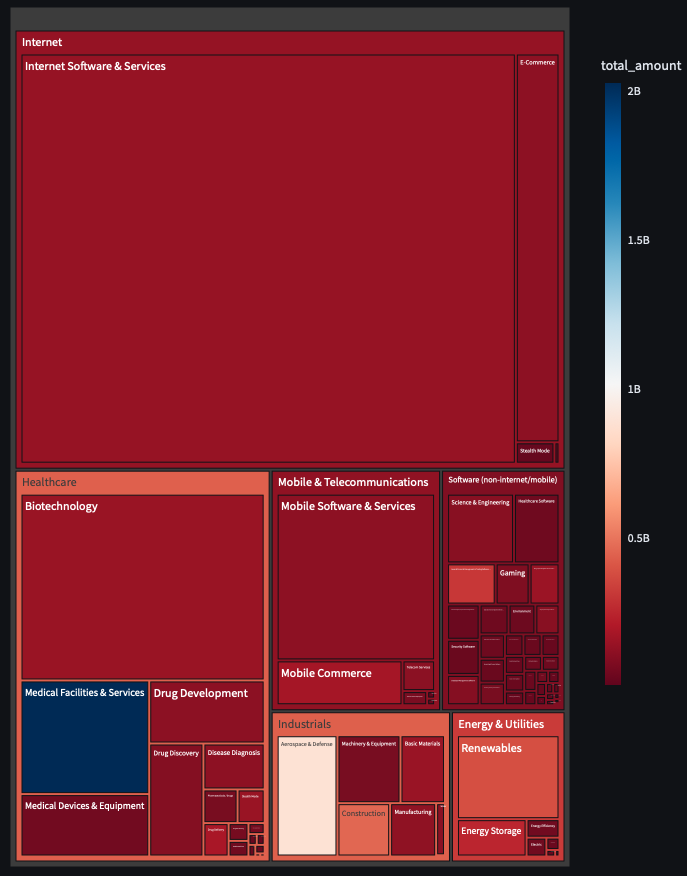
Task: Click the Medical Devices & Equipment tile
Action: (x=85, y=825)
